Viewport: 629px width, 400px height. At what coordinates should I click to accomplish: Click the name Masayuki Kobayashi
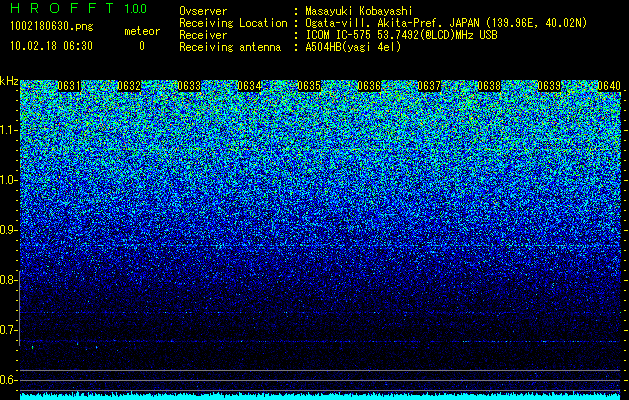[359, 11]
